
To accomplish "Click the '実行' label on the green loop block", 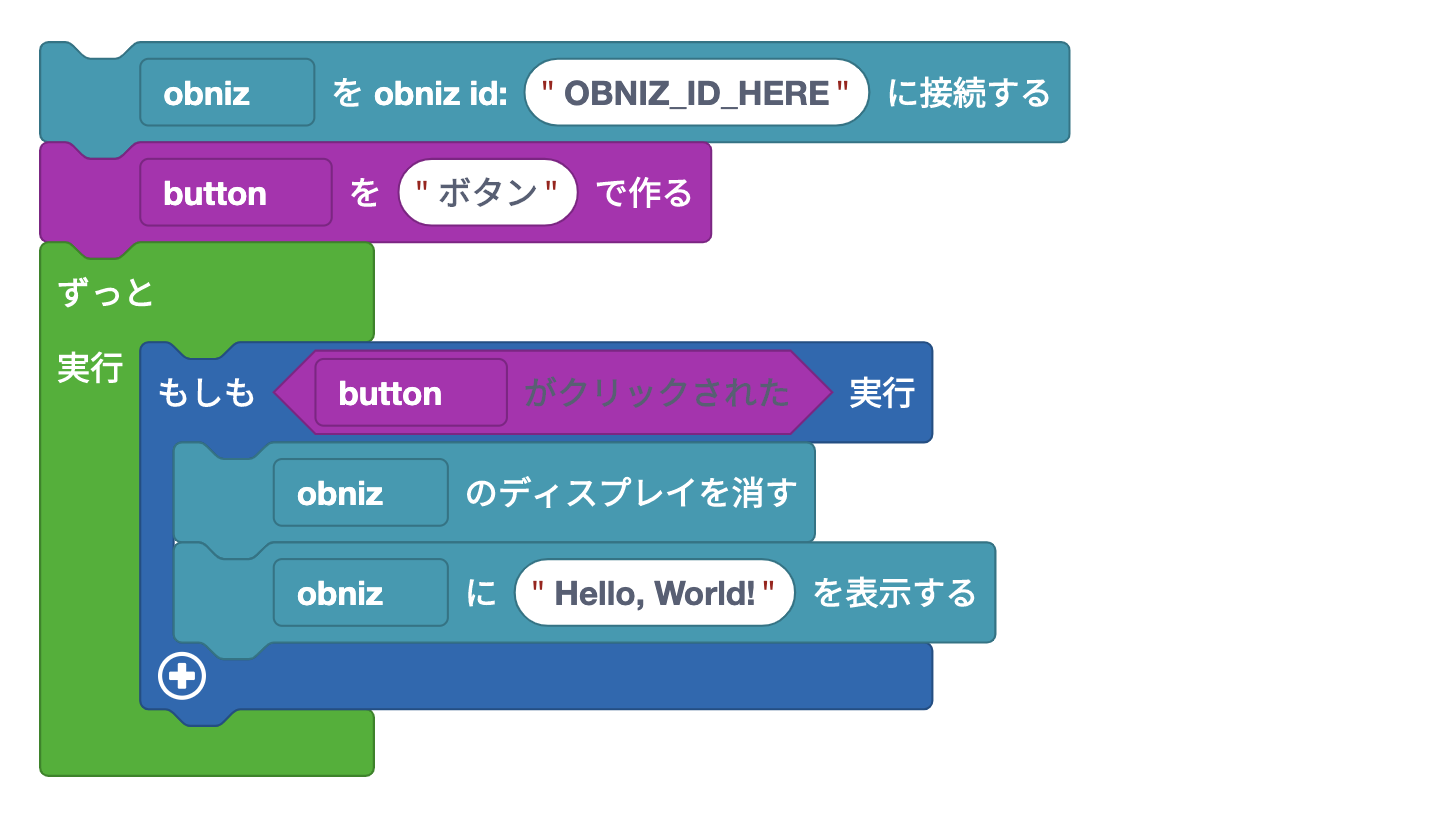I will coord(89,369).
